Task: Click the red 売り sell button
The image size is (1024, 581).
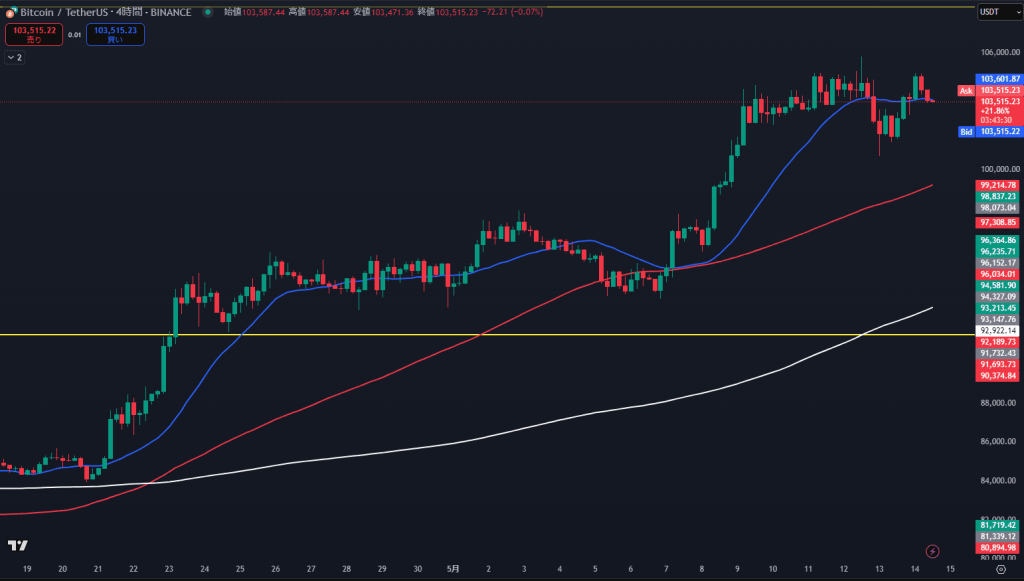Action: (x=34, y=35)
